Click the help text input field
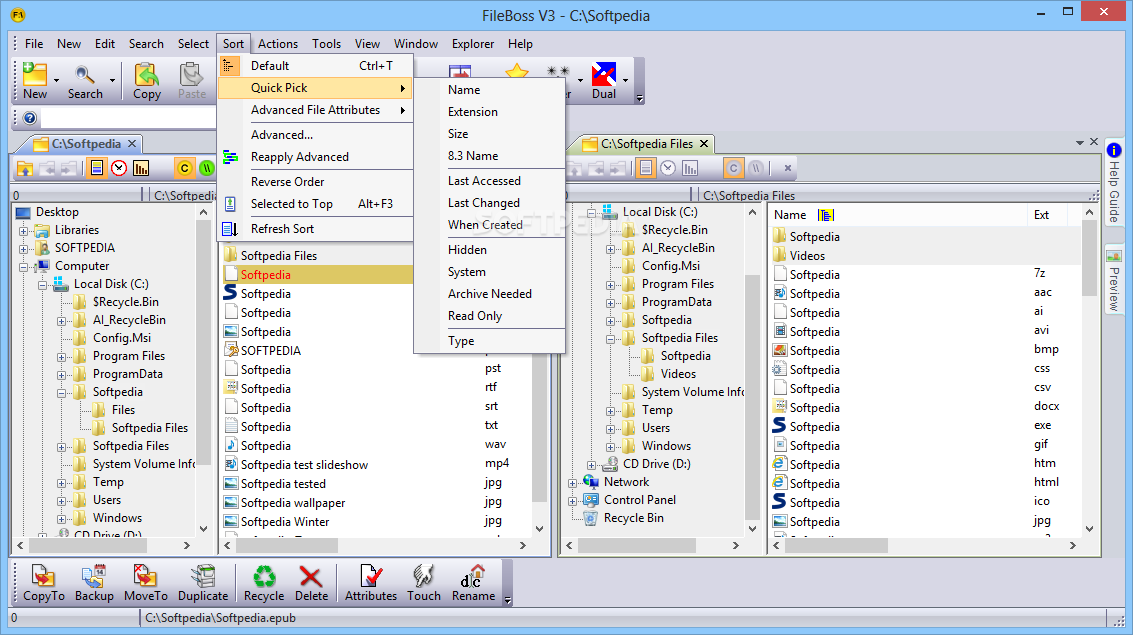This screenshot has width=1133, height=635. coord(128,118)
